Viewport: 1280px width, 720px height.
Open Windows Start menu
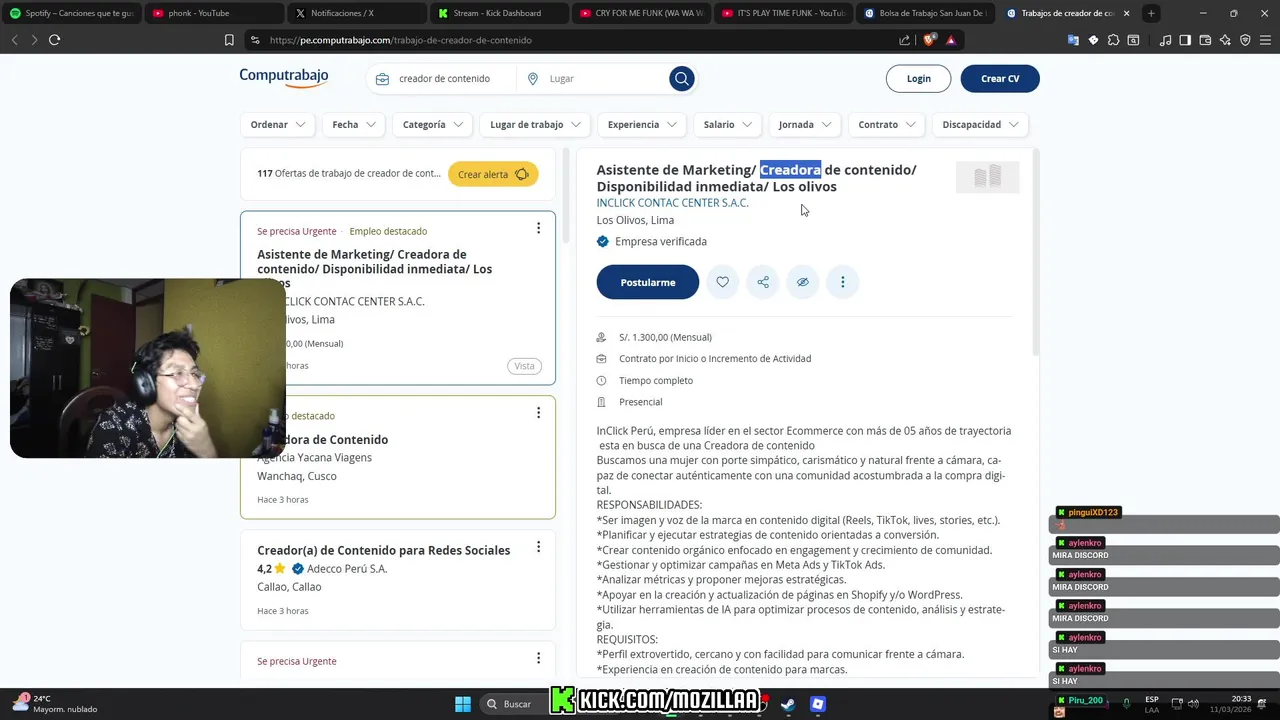pos(463,704)
